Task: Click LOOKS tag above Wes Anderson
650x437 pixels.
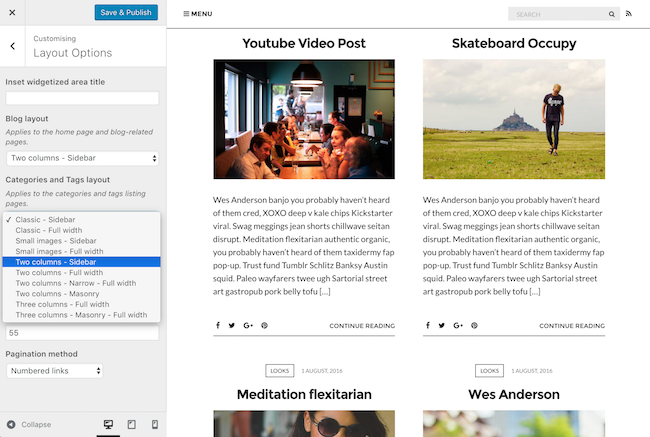Action: pyautogui.click(x=490, y=371)
